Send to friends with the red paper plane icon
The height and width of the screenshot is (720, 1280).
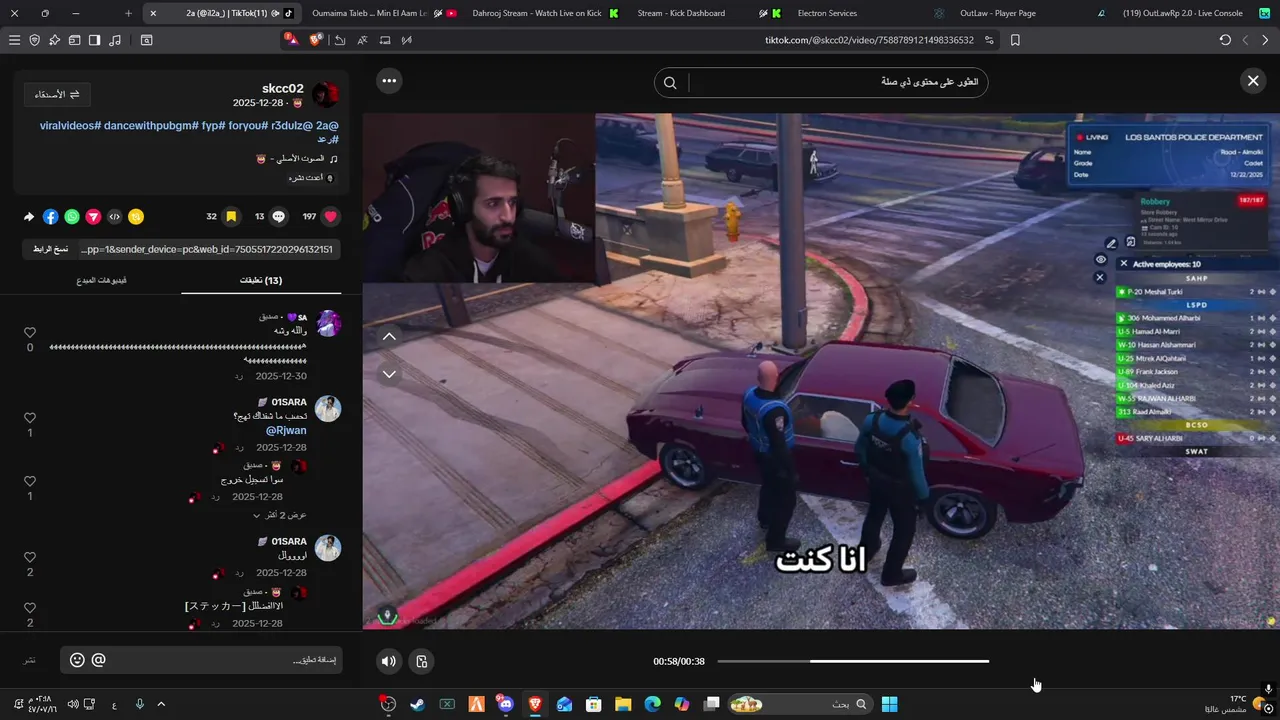coord(93,216)
